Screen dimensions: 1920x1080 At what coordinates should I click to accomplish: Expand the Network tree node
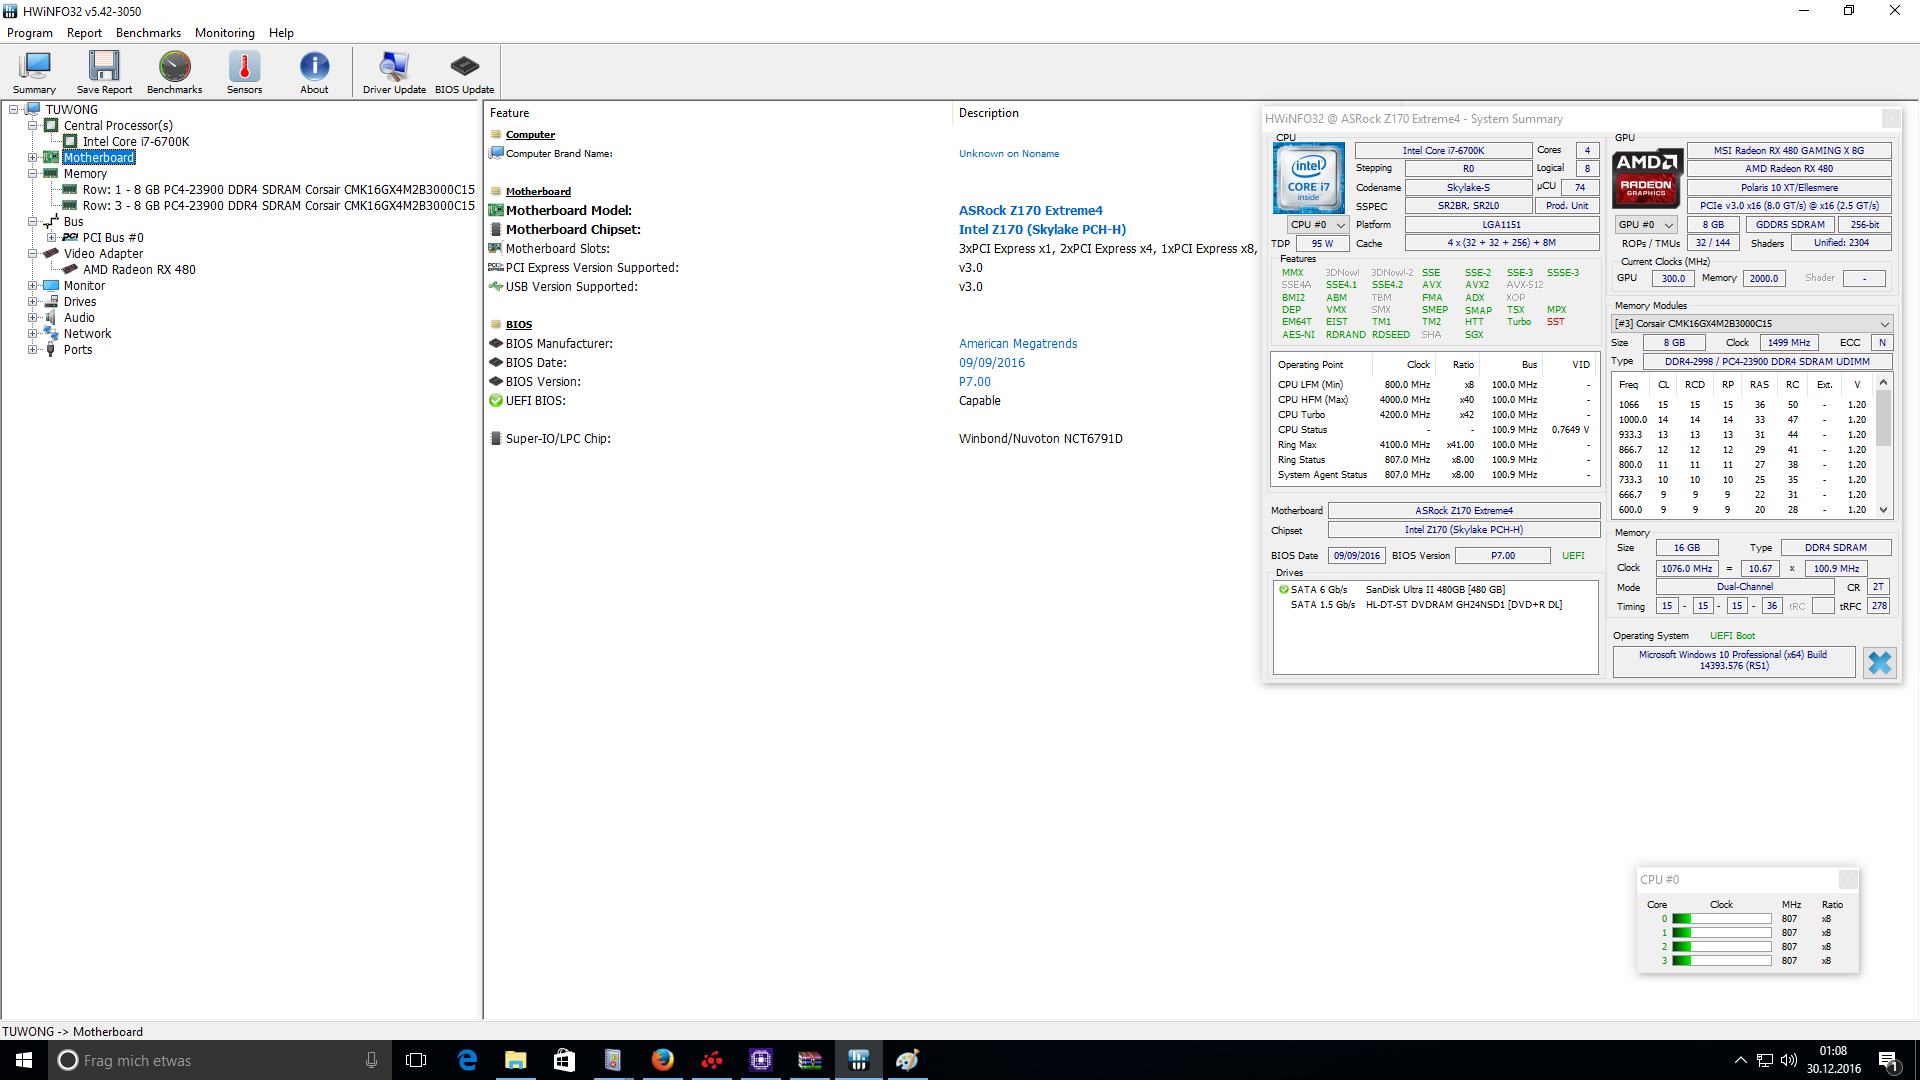pos(32,334)
